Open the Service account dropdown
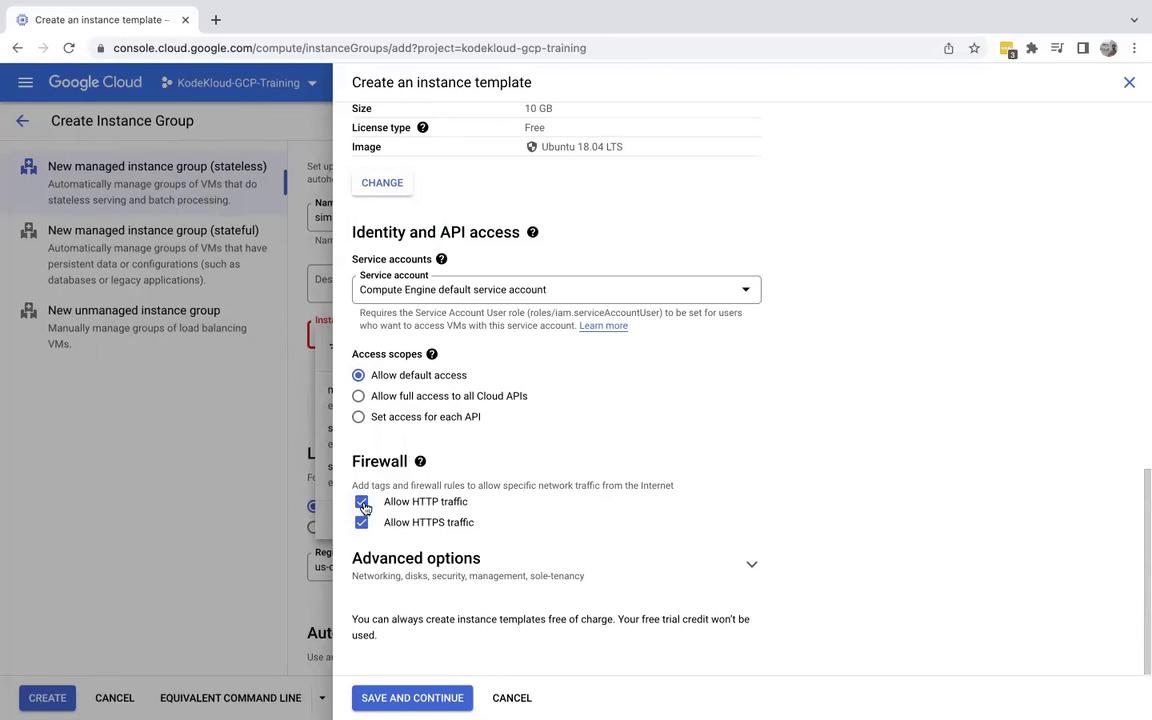The height and width of the screenshot is (720, 1152). tap(556, 290)
